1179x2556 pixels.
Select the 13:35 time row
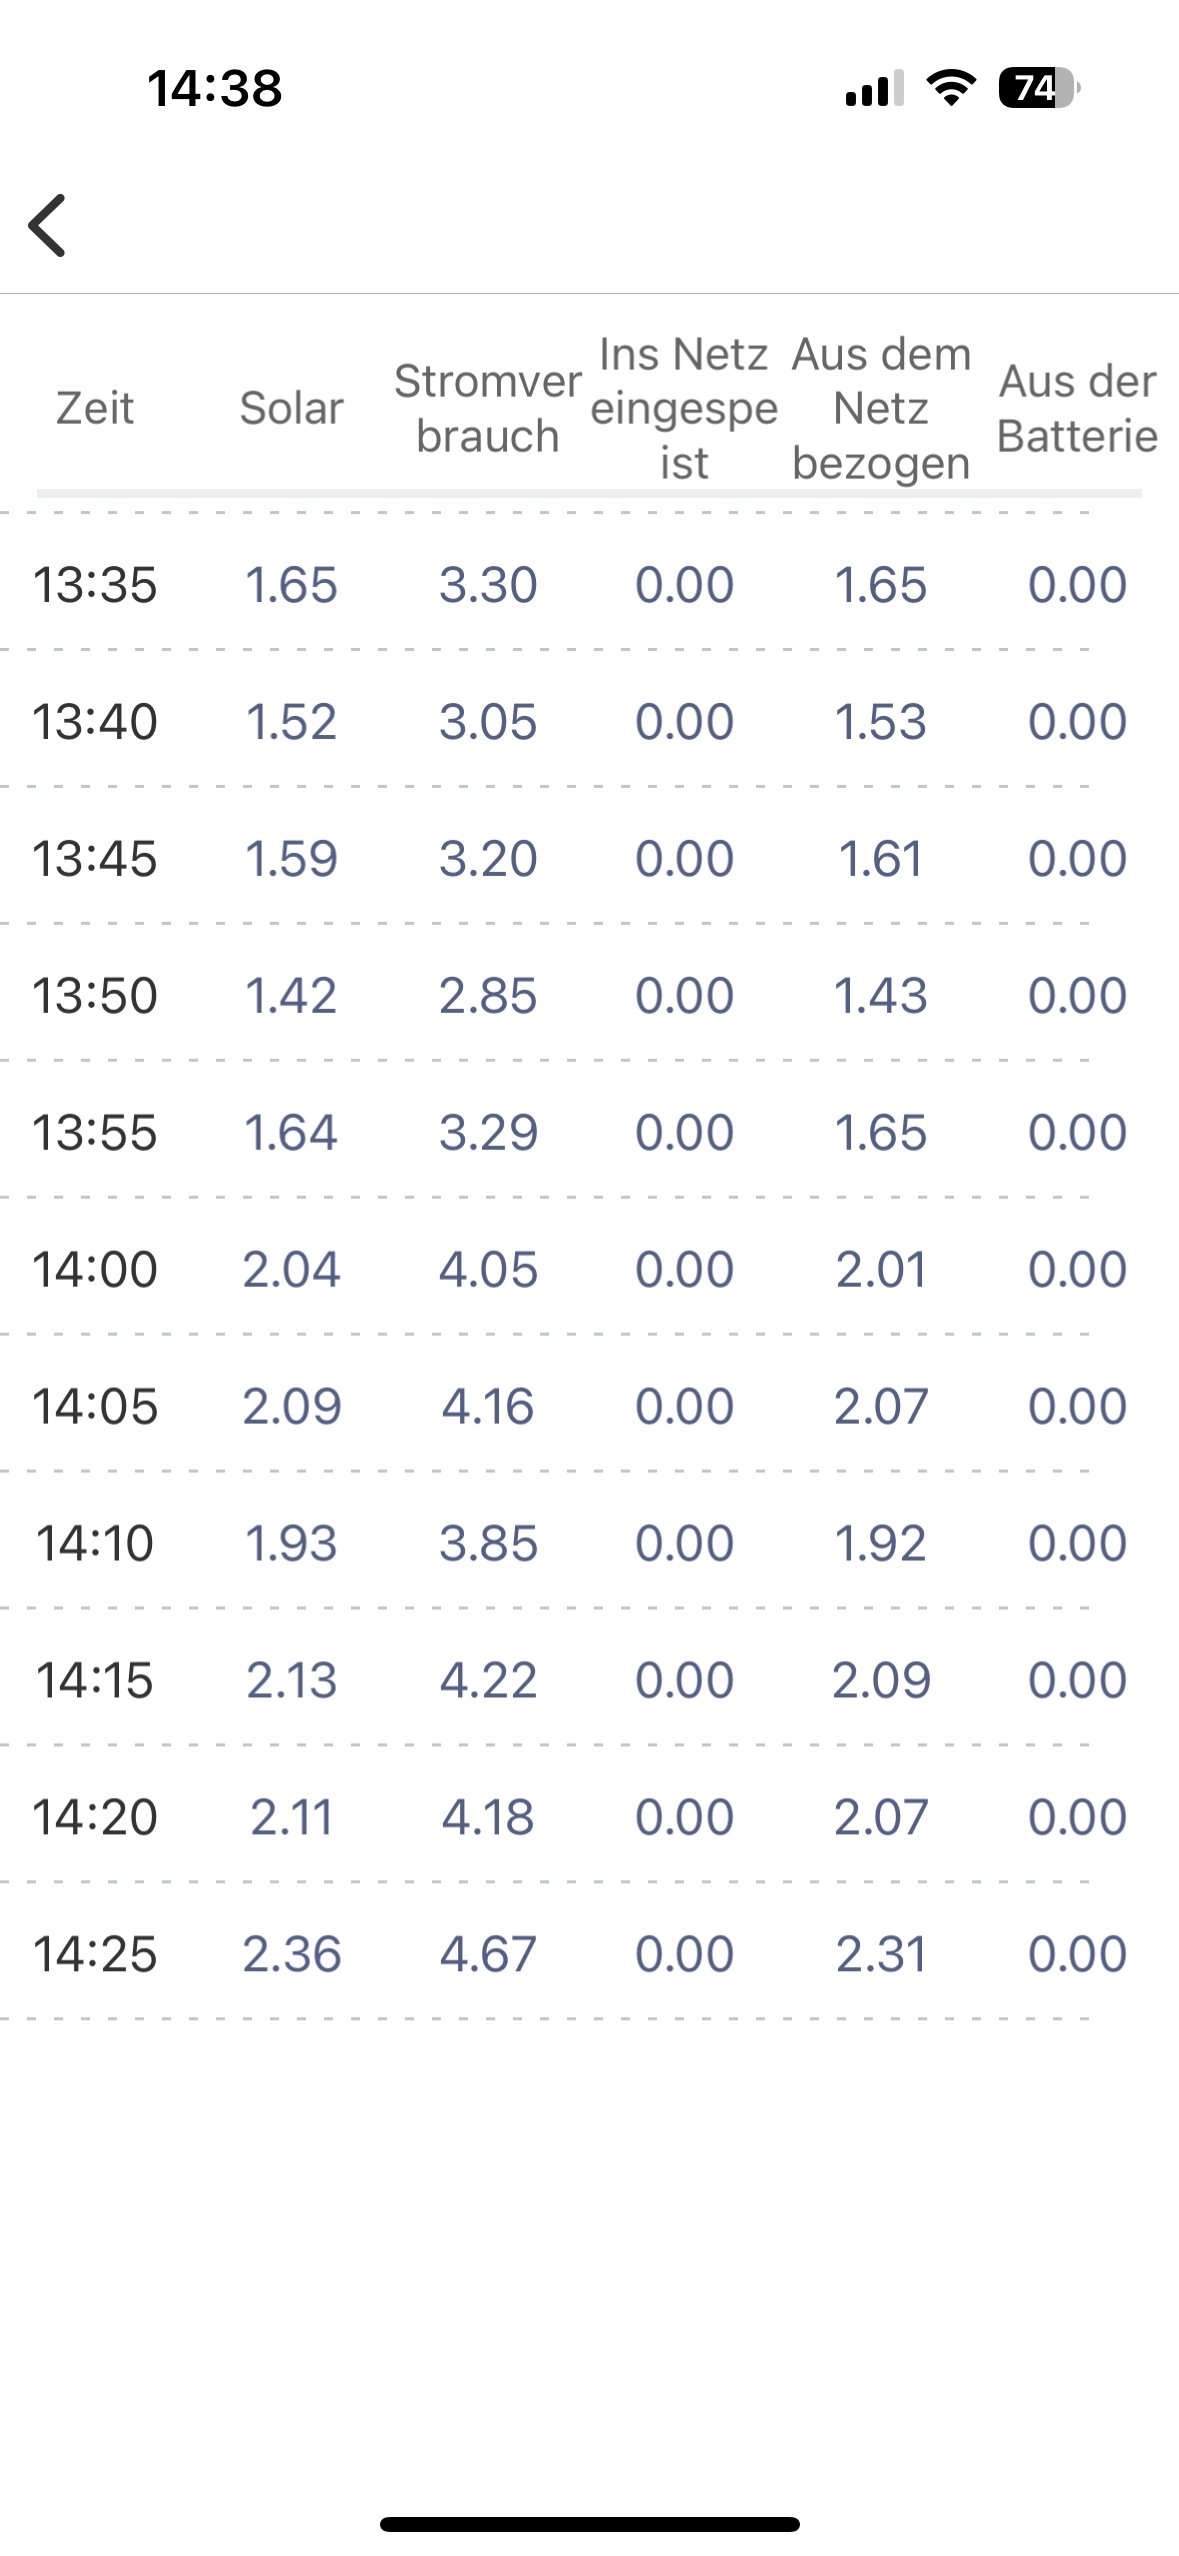95,585
